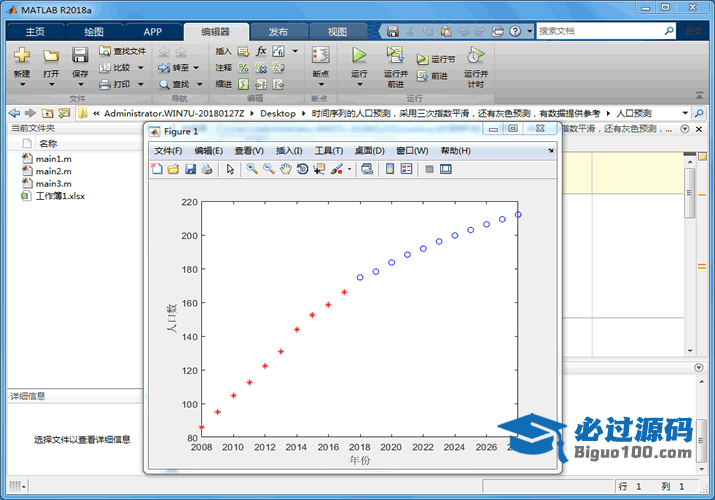
Task: Open Figure 1 窗口(W) menu
Action: click(x=412, y=151)
